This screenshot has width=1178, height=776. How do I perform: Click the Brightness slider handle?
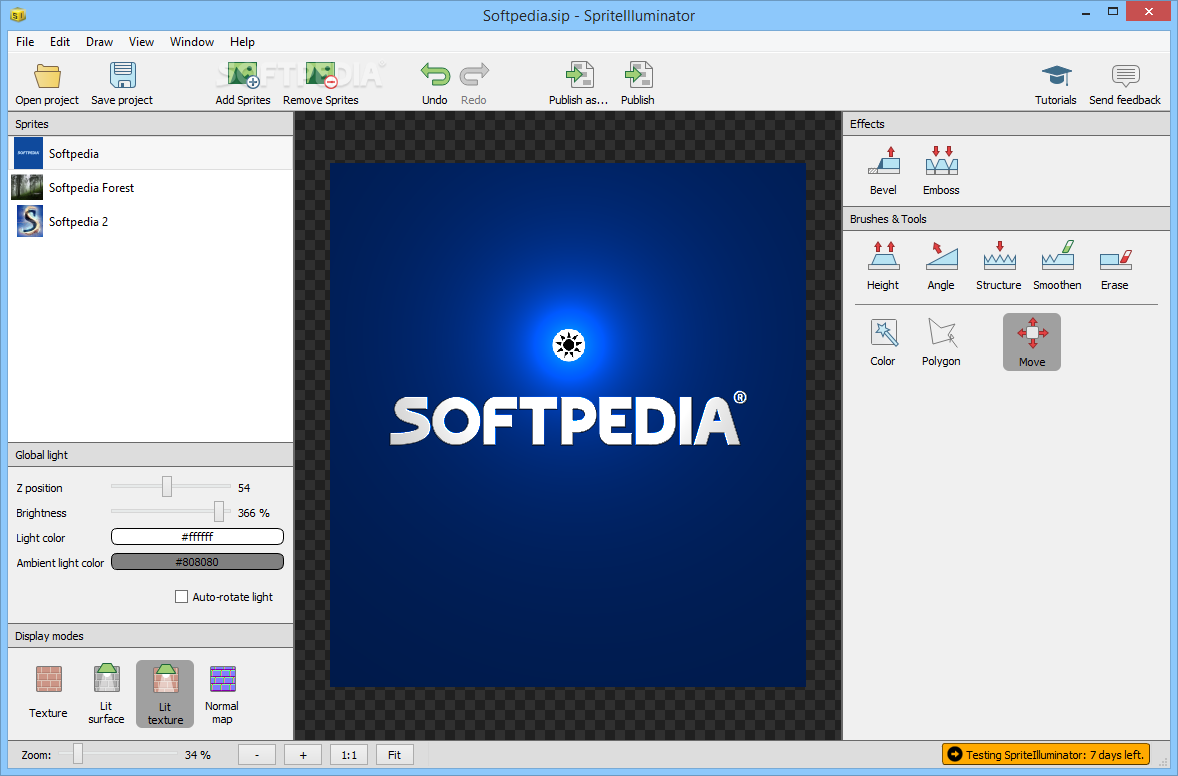[x=219, y=512]
